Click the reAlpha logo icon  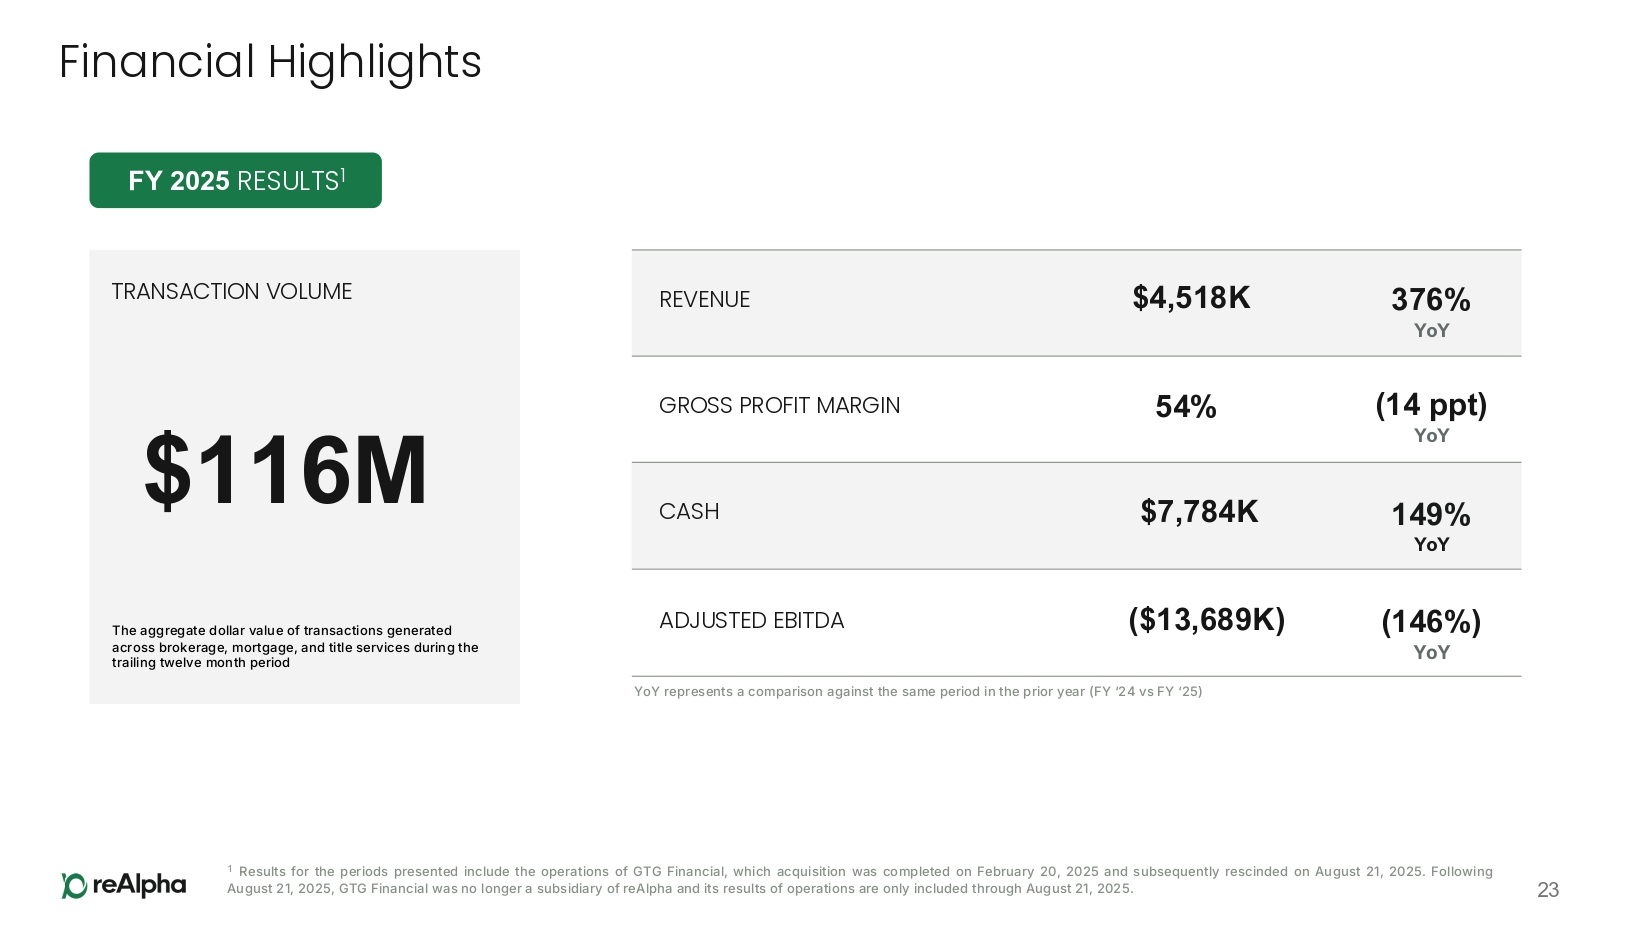(74, 885)
